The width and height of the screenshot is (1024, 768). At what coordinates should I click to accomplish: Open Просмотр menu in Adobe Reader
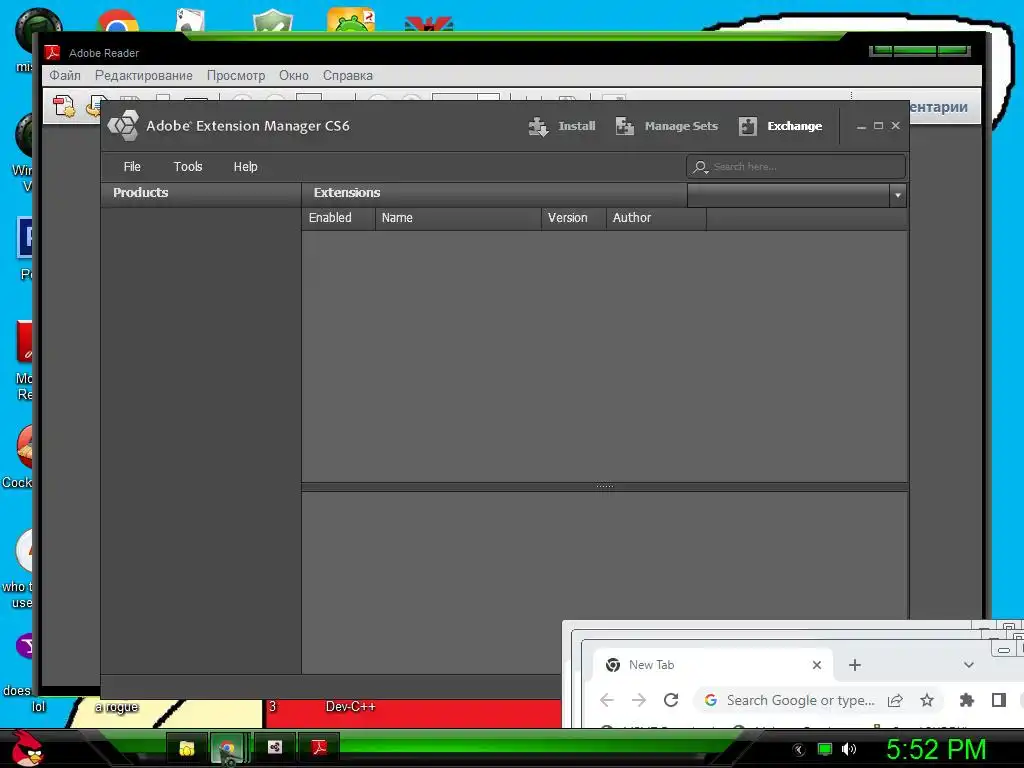point(236,75)
